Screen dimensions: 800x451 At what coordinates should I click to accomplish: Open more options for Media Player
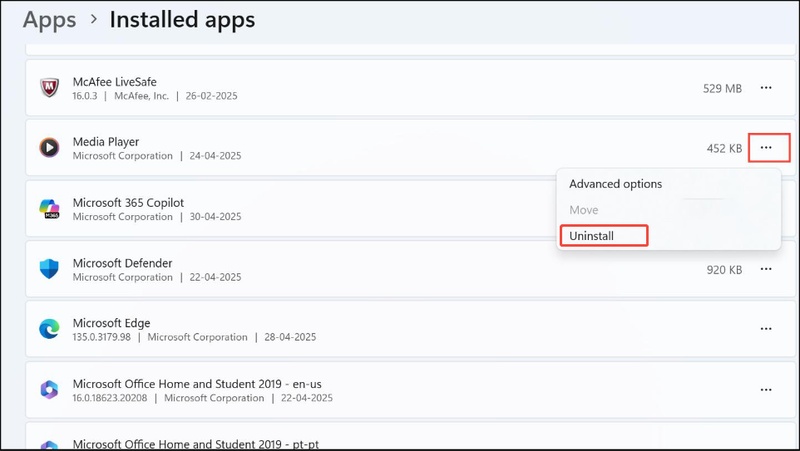(766, 147)
